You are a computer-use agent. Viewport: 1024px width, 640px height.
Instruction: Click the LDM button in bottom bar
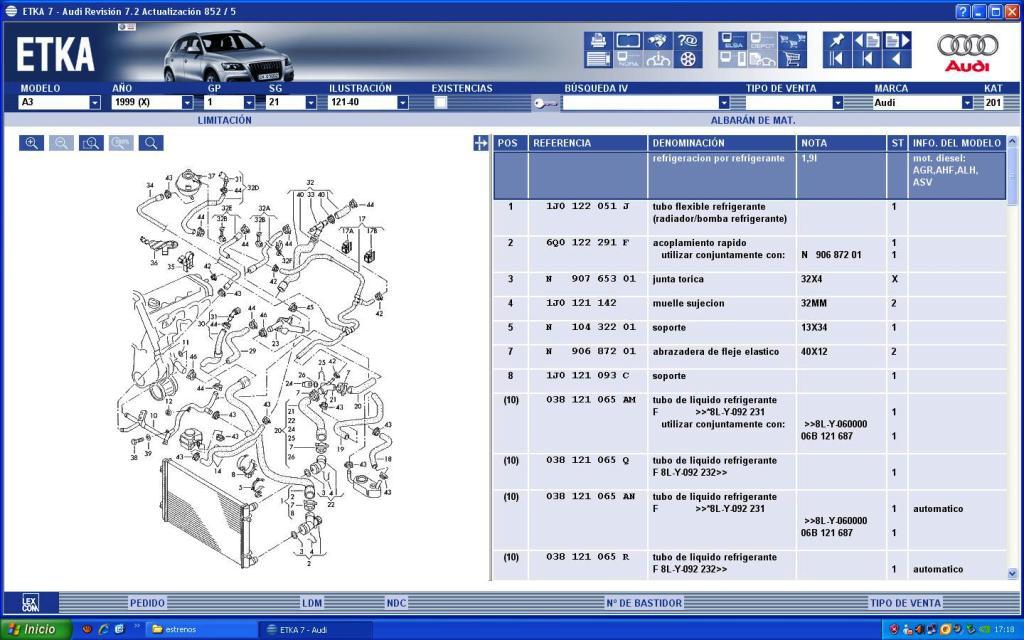click(x=312, y=603)
